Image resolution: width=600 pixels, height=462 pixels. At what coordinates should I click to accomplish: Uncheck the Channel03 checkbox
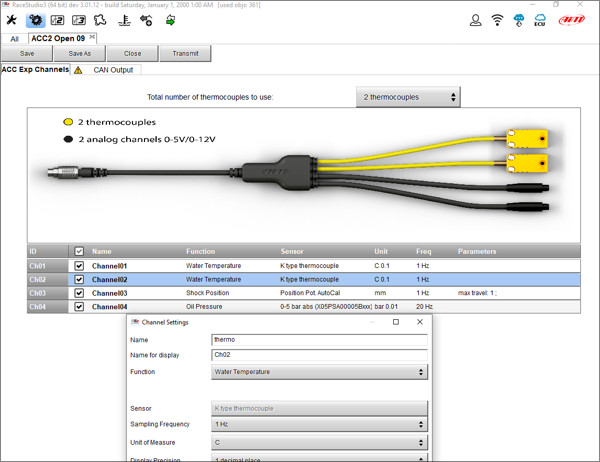pyautogui.click(x=80, y=293)
